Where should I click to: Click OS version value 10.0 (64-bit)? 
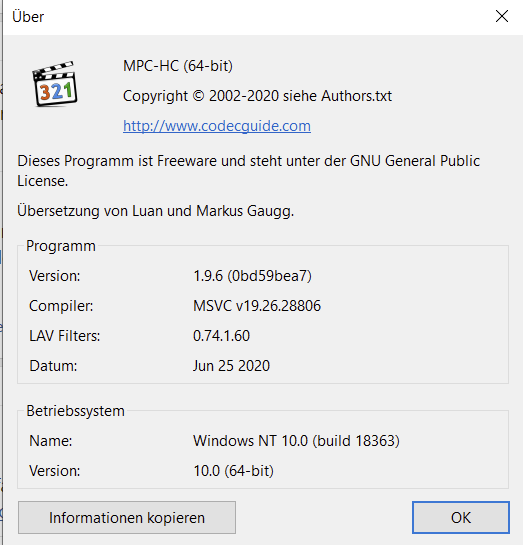(234, 471)
